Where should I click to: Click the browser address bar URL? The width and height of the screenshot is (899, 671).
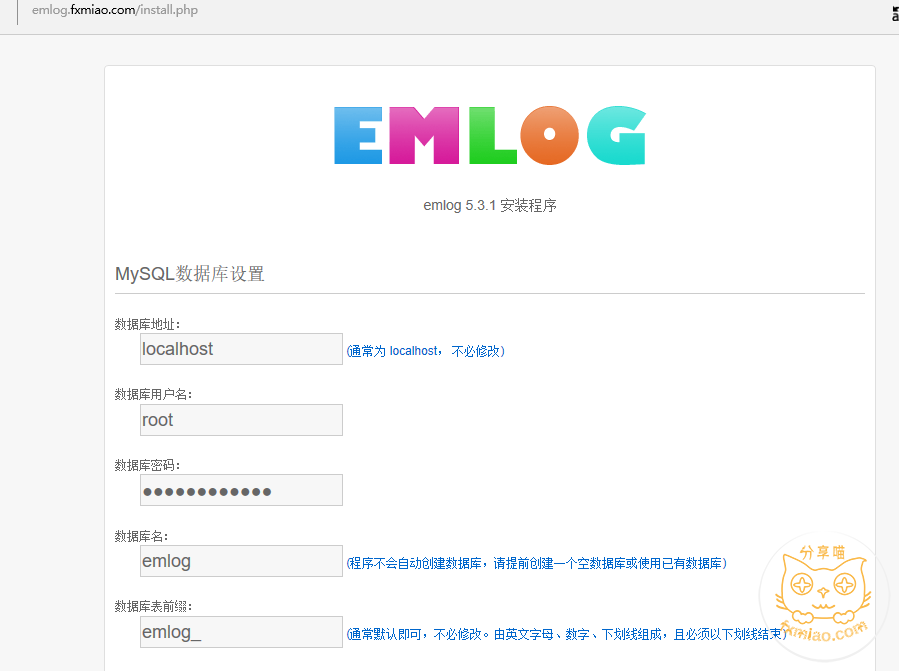tap(115, 10)
